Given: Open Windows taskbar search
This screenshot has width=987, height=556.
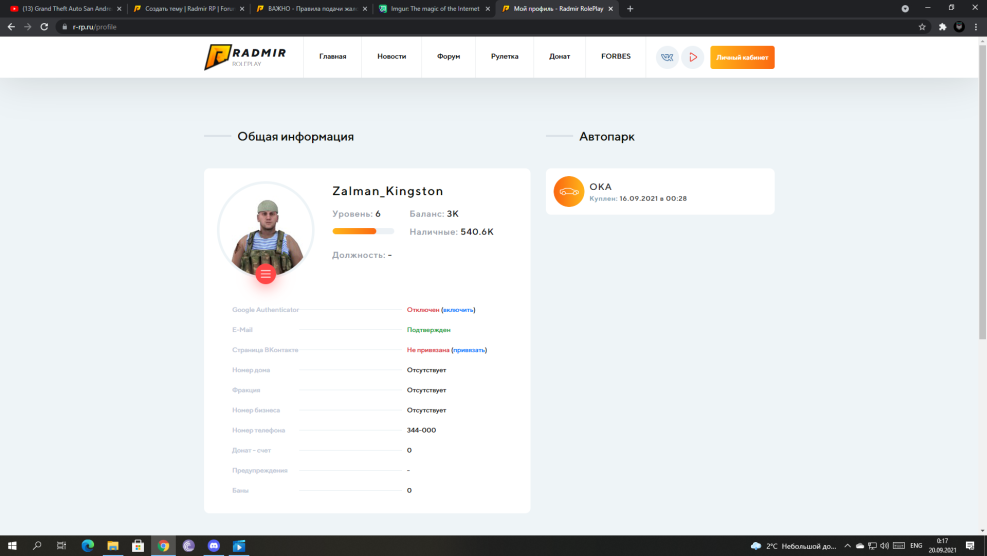Looking at the screenshot, I should click(x=37, y=546).
